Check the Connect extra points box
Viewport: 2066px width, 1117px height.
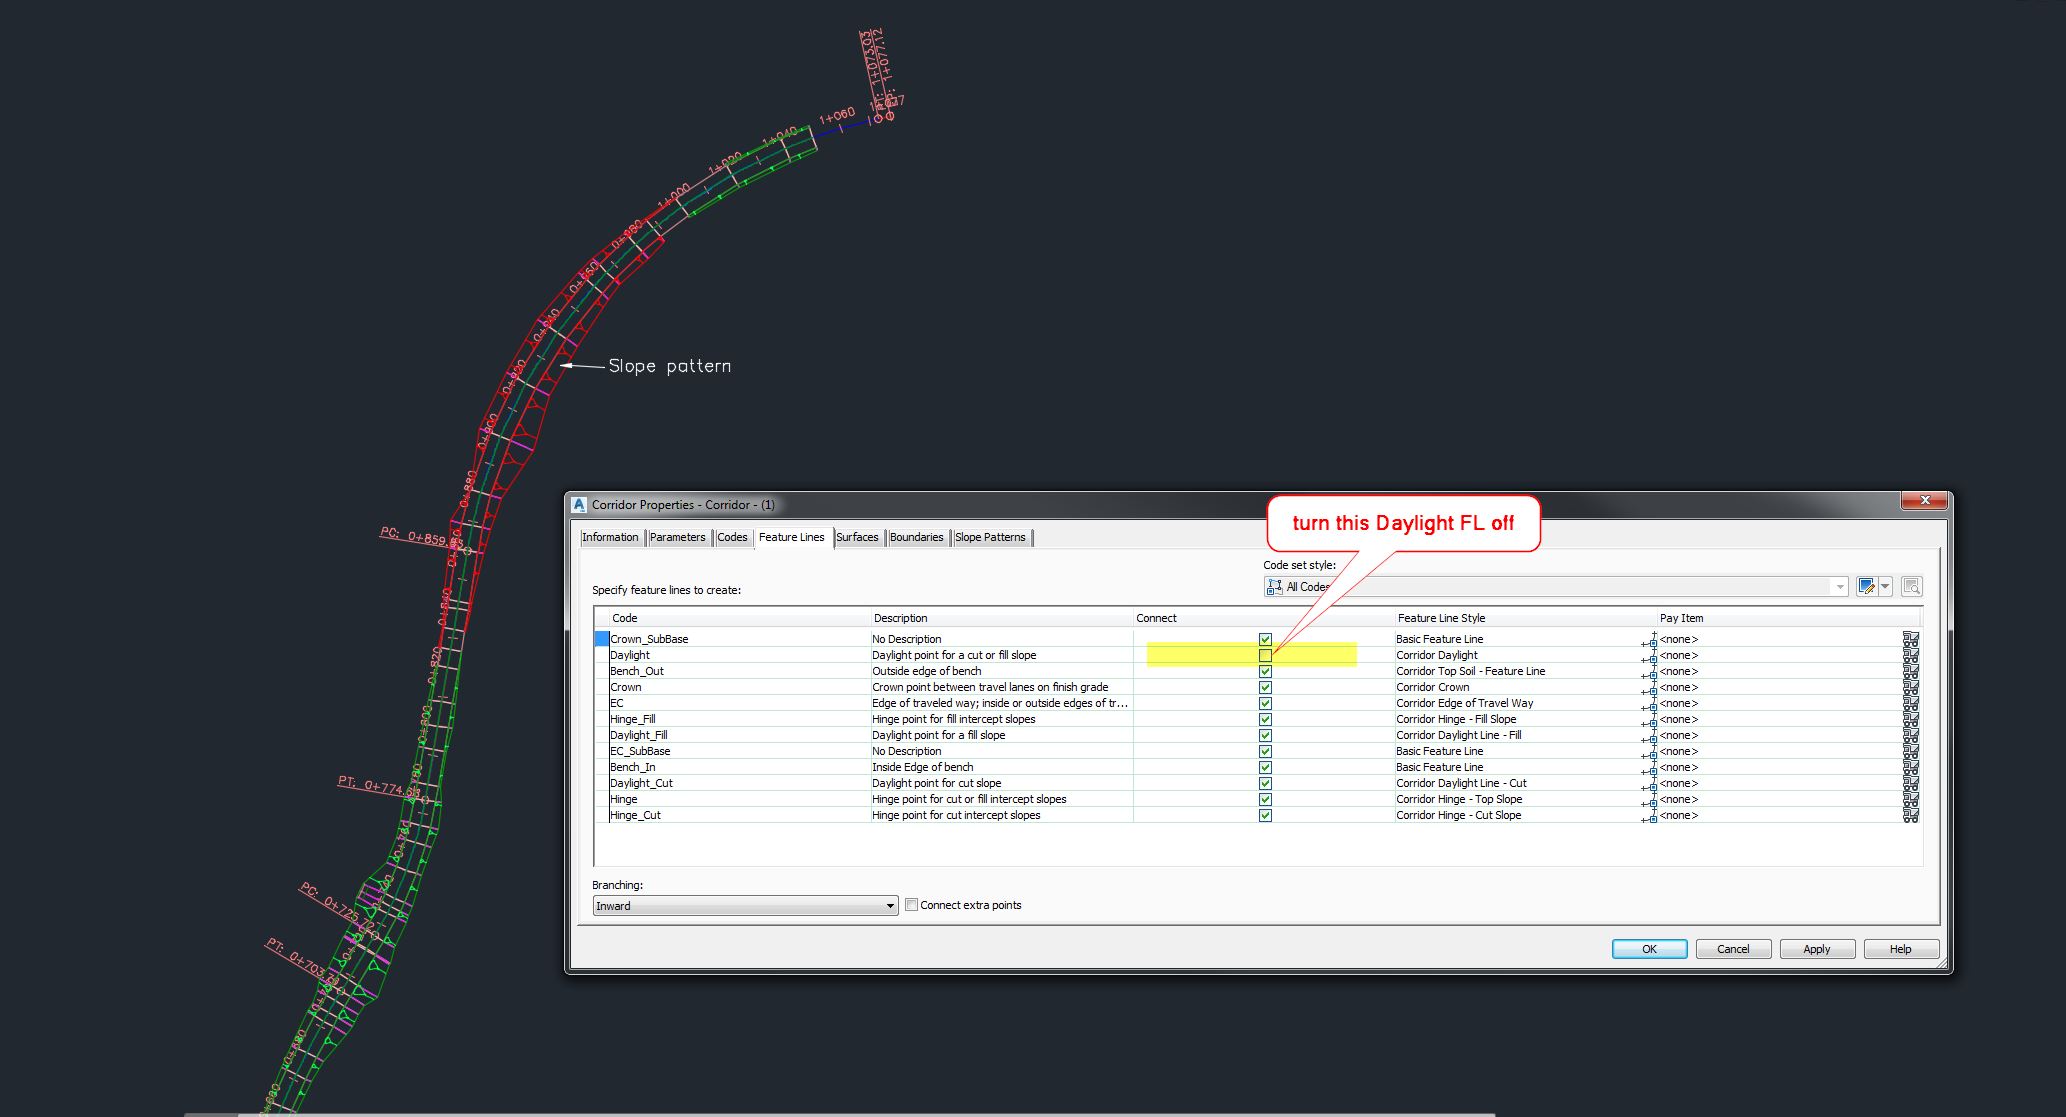click(911, 905)
